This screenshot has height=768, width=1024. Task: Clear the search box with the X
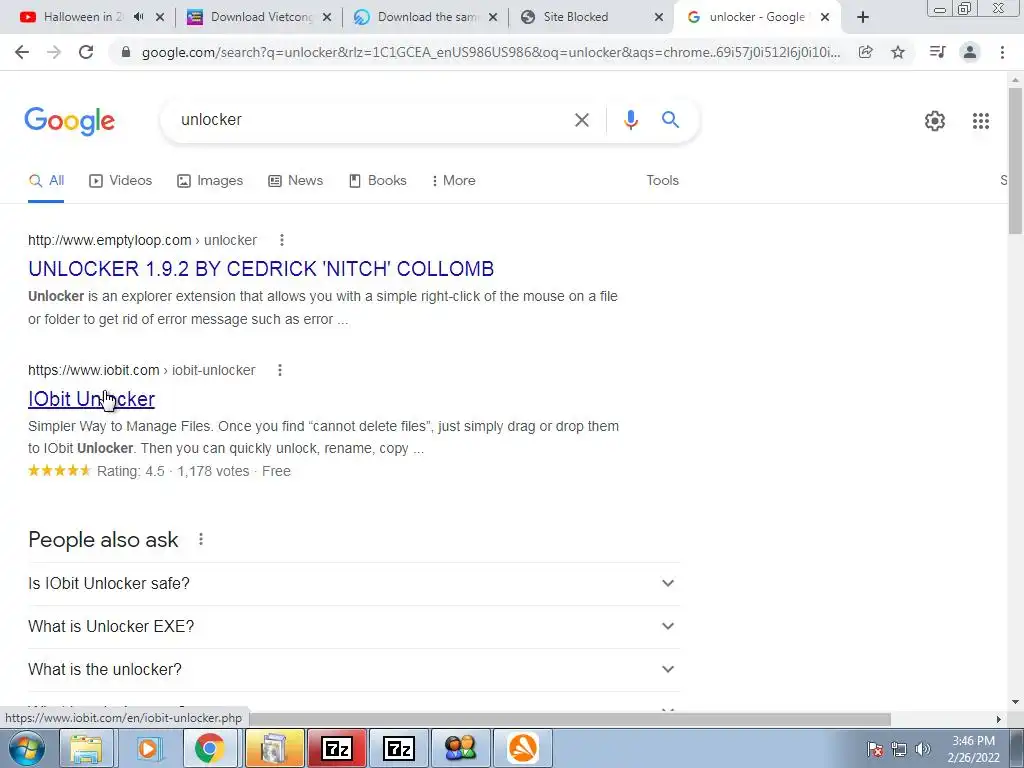point(581,120)
